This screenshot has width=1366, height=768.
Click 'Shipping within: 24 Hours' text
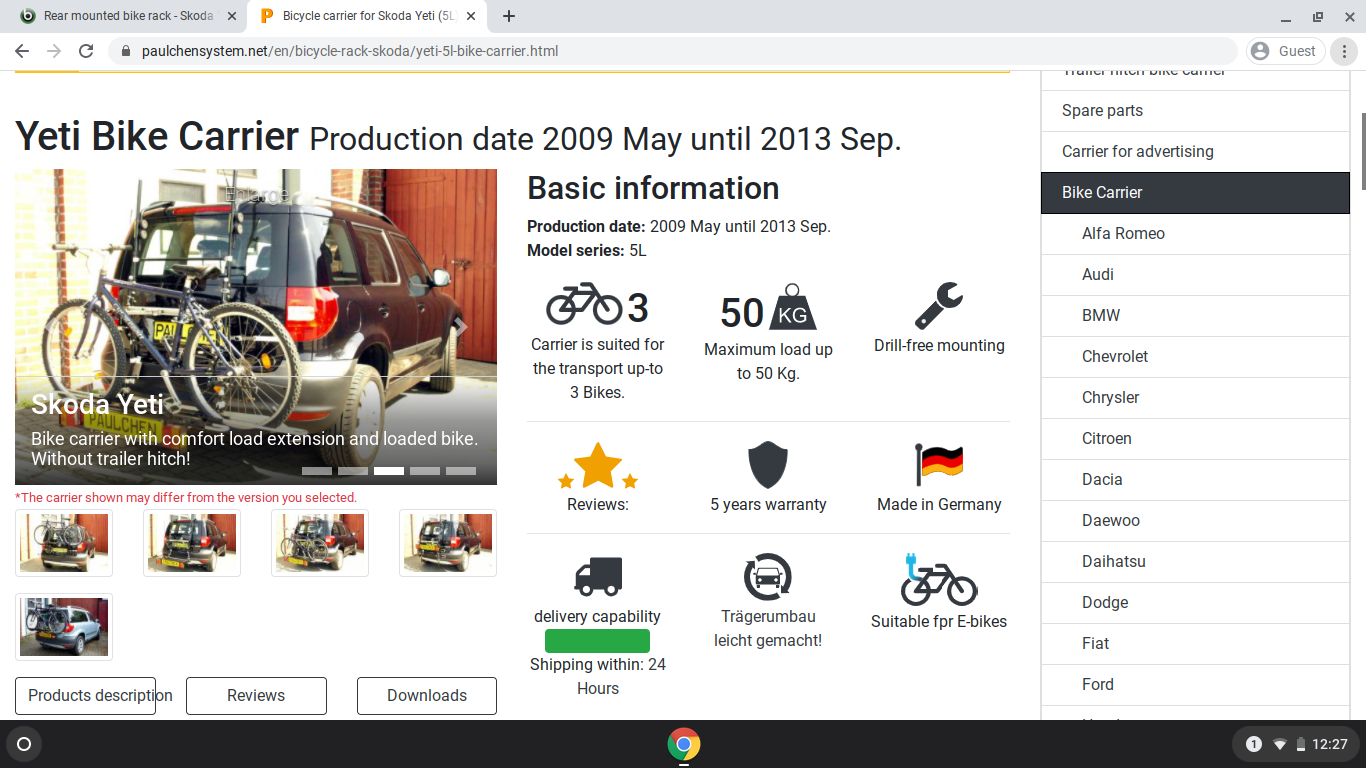point(598,676)
